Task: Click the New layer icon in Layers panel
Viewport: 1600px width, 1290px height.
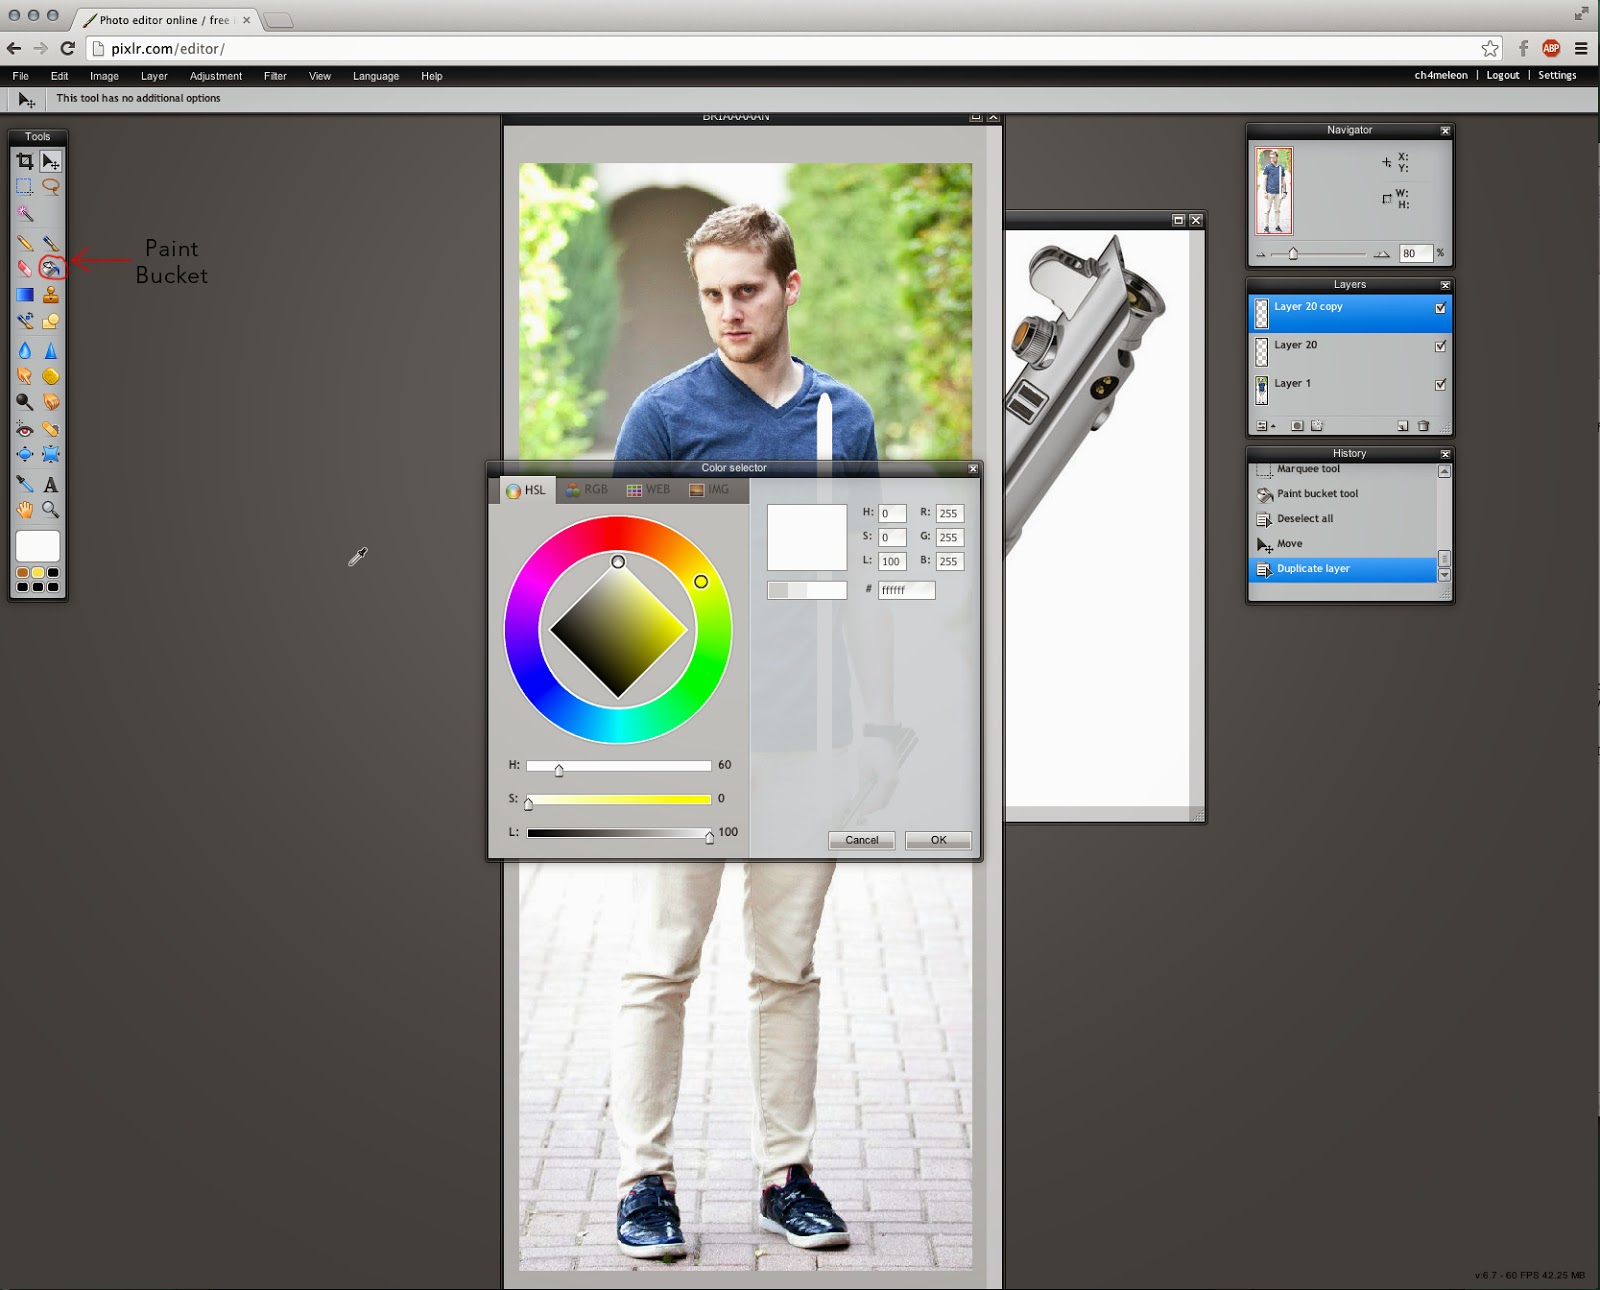Action: pos(1402,426)
